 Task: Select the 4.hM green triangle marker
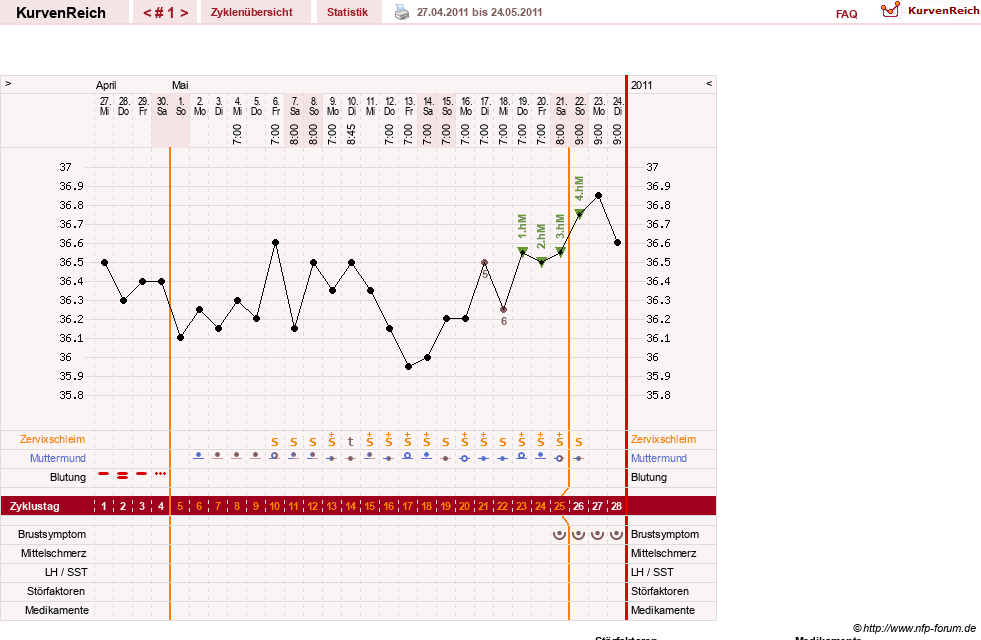(x=579, y=213)
